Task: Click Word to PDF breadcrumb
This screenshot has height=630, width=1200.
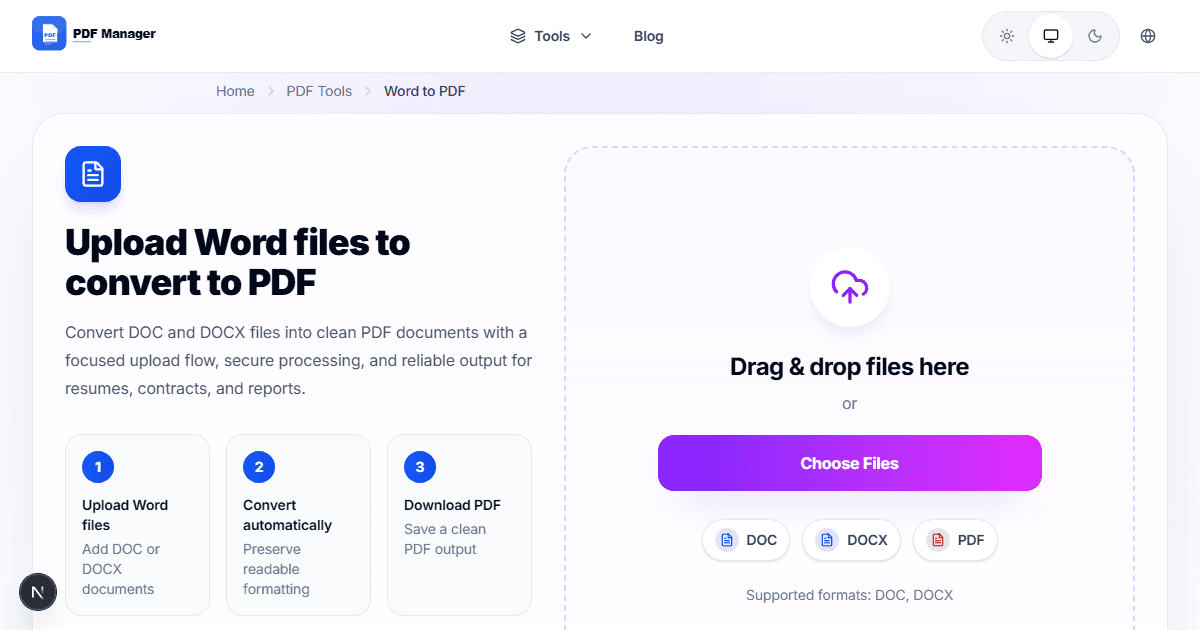Action: click(x=425, y=91)
